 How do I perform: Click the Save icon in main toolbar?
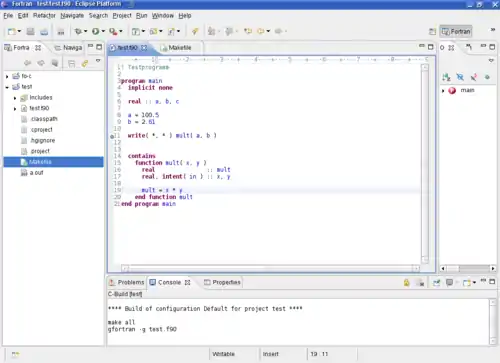coord(30,31)
